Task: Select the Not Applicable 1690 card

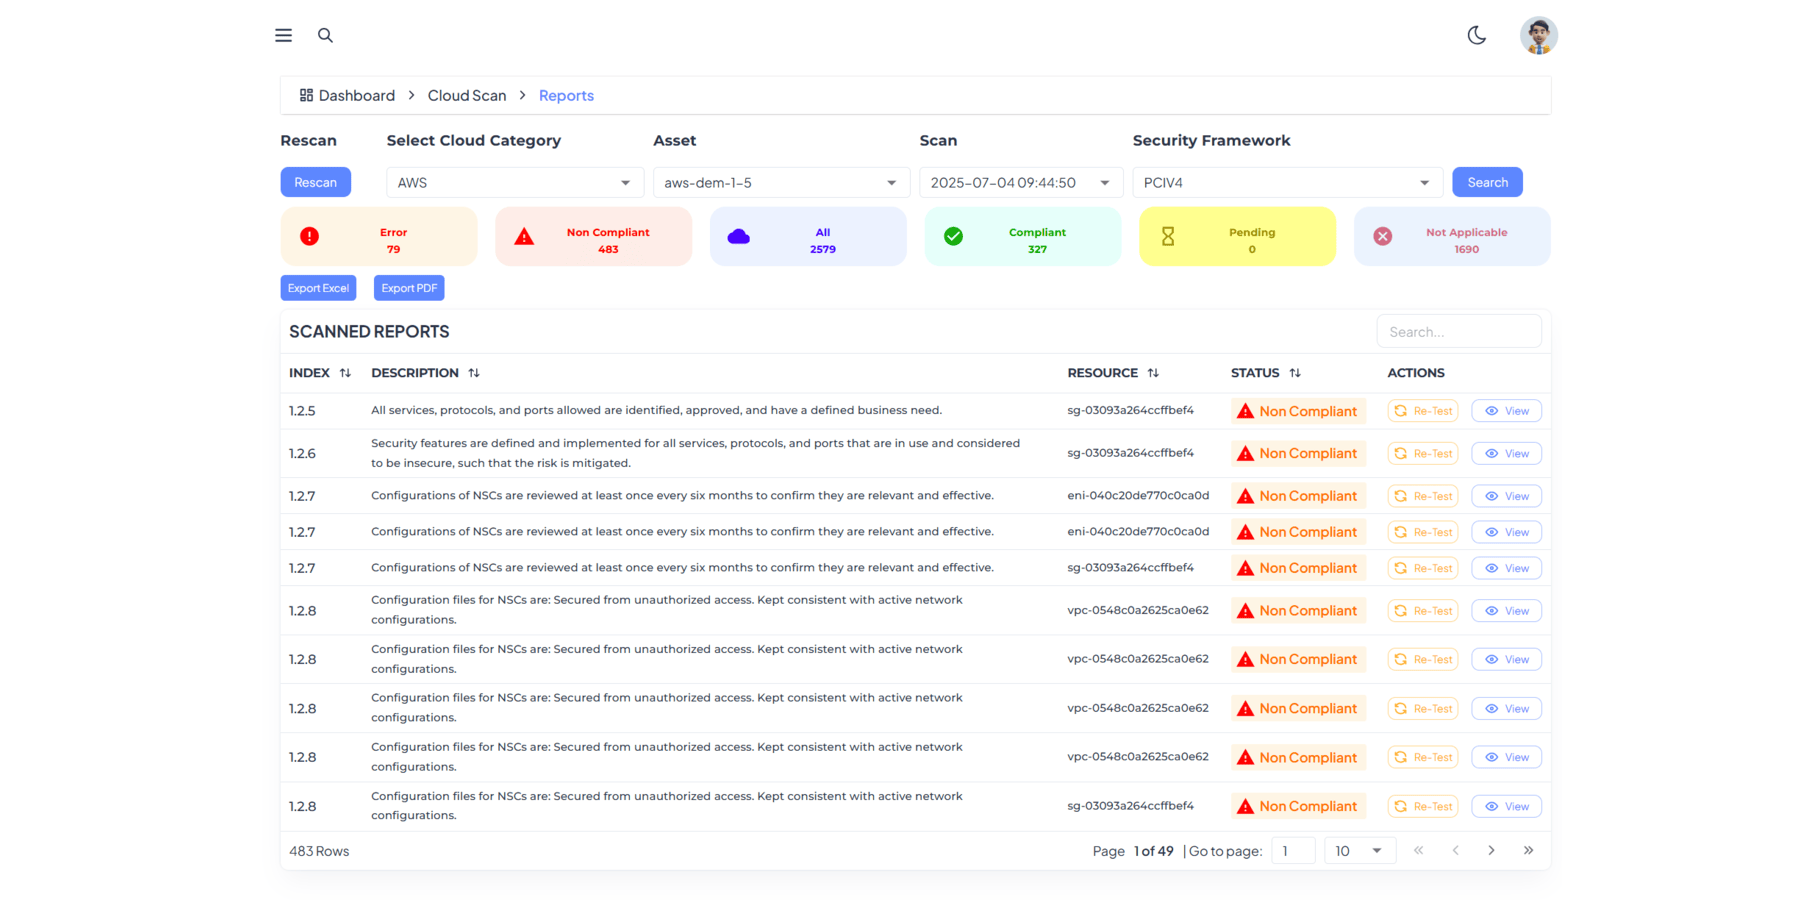Action: coord(1451,236)
